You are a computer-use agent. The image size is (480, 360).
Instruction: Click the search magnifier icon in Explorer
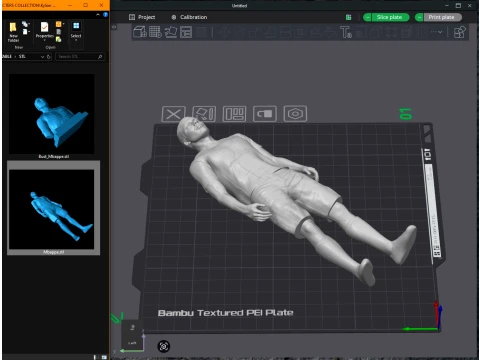100,57
